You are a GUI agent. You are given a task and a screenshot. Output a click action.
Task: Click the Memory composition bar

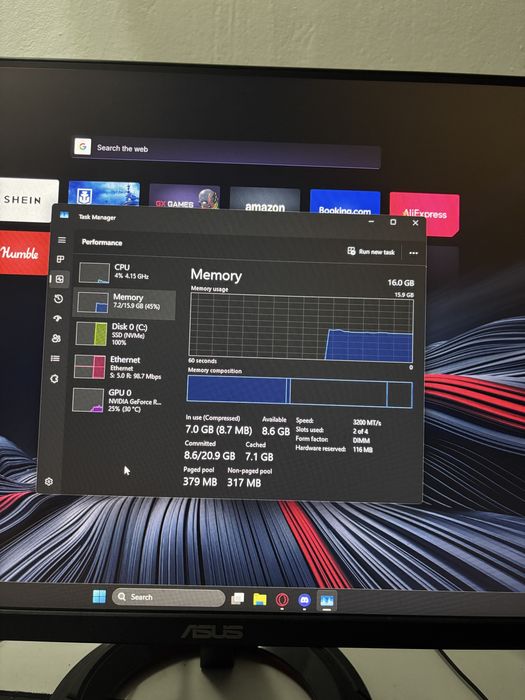click(x=300, y=391)
